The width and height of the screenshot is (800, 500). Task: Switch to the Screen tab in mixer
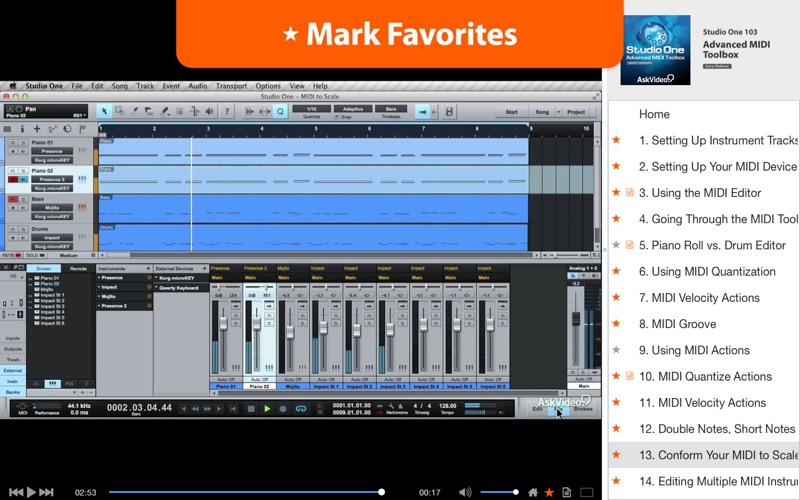tap(44, 268)
